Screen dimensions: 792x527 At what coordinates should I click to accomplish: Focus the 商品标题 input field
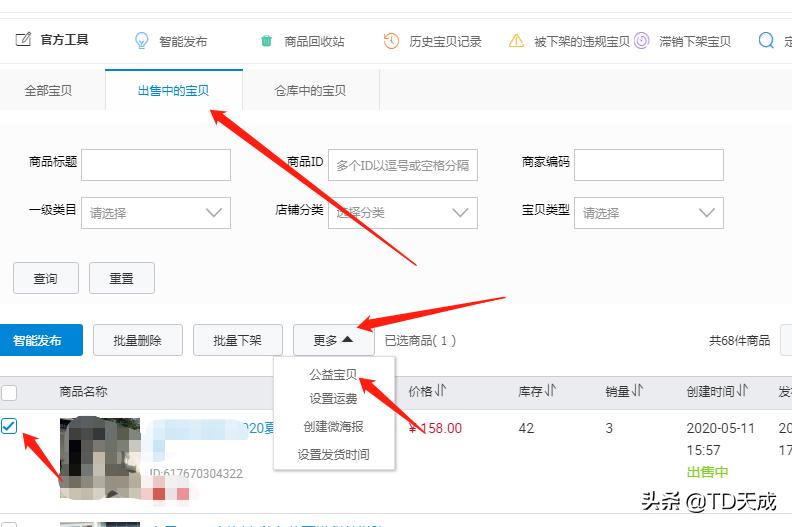[156, 165]
